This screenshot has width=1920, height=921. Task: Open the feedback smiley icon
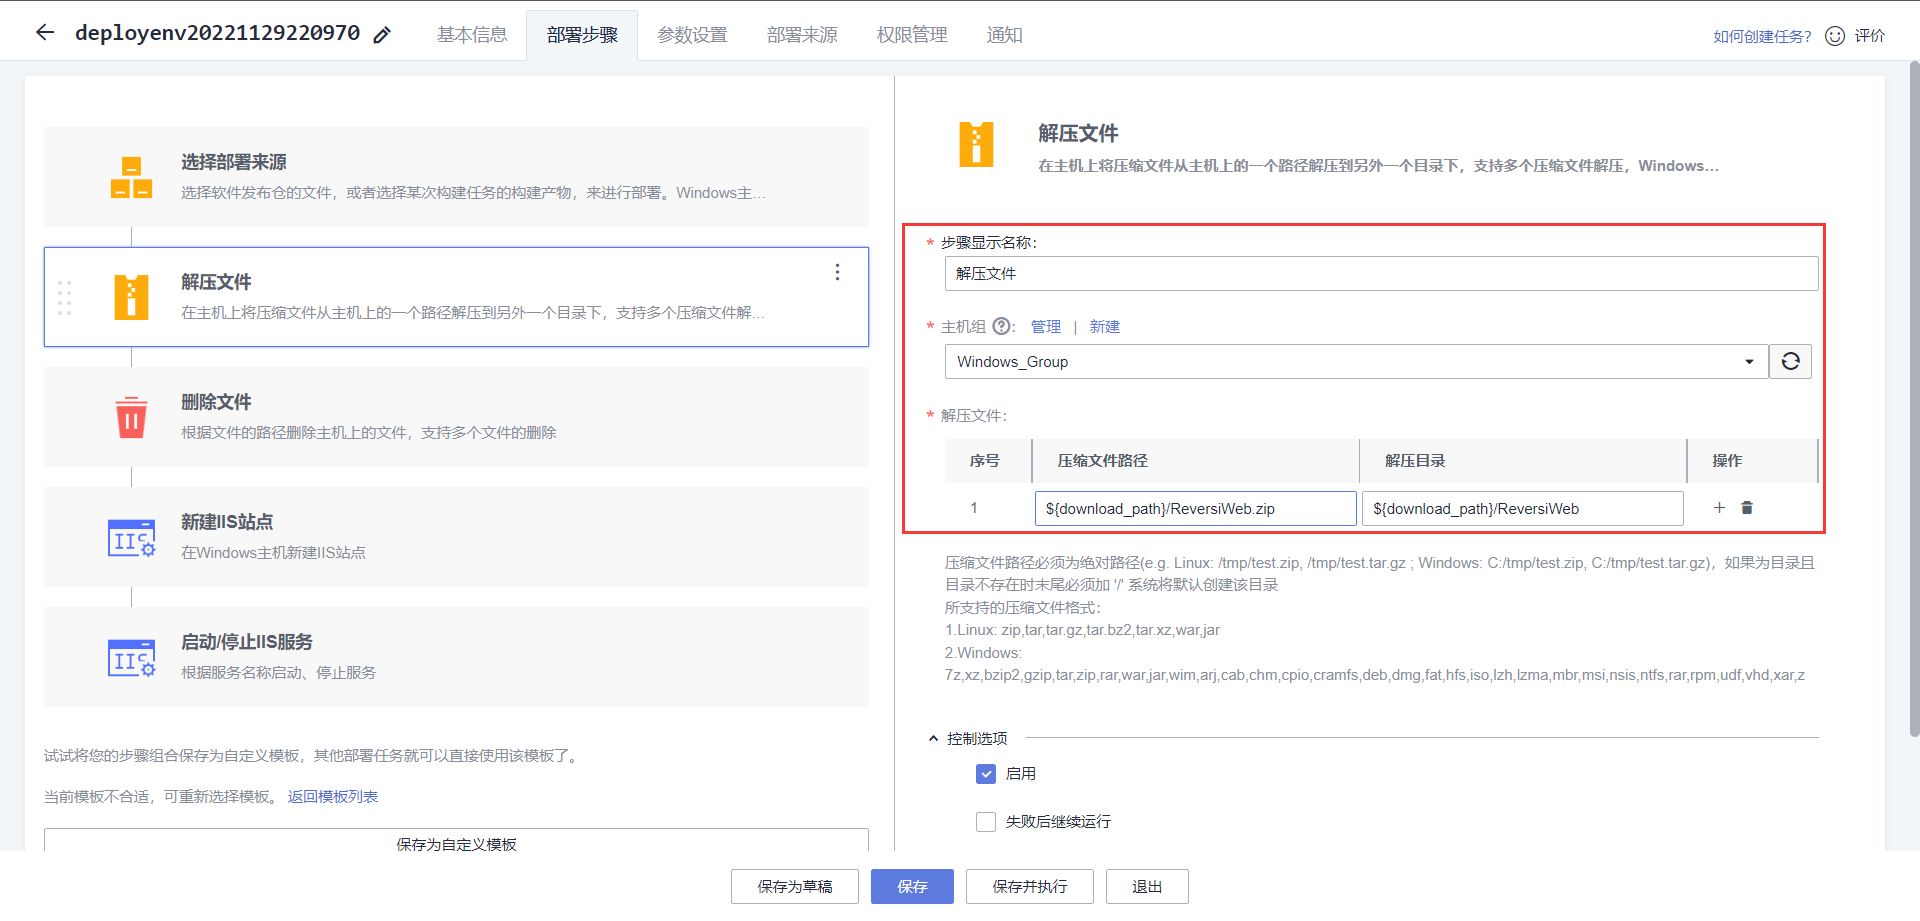coord(1834,35)
